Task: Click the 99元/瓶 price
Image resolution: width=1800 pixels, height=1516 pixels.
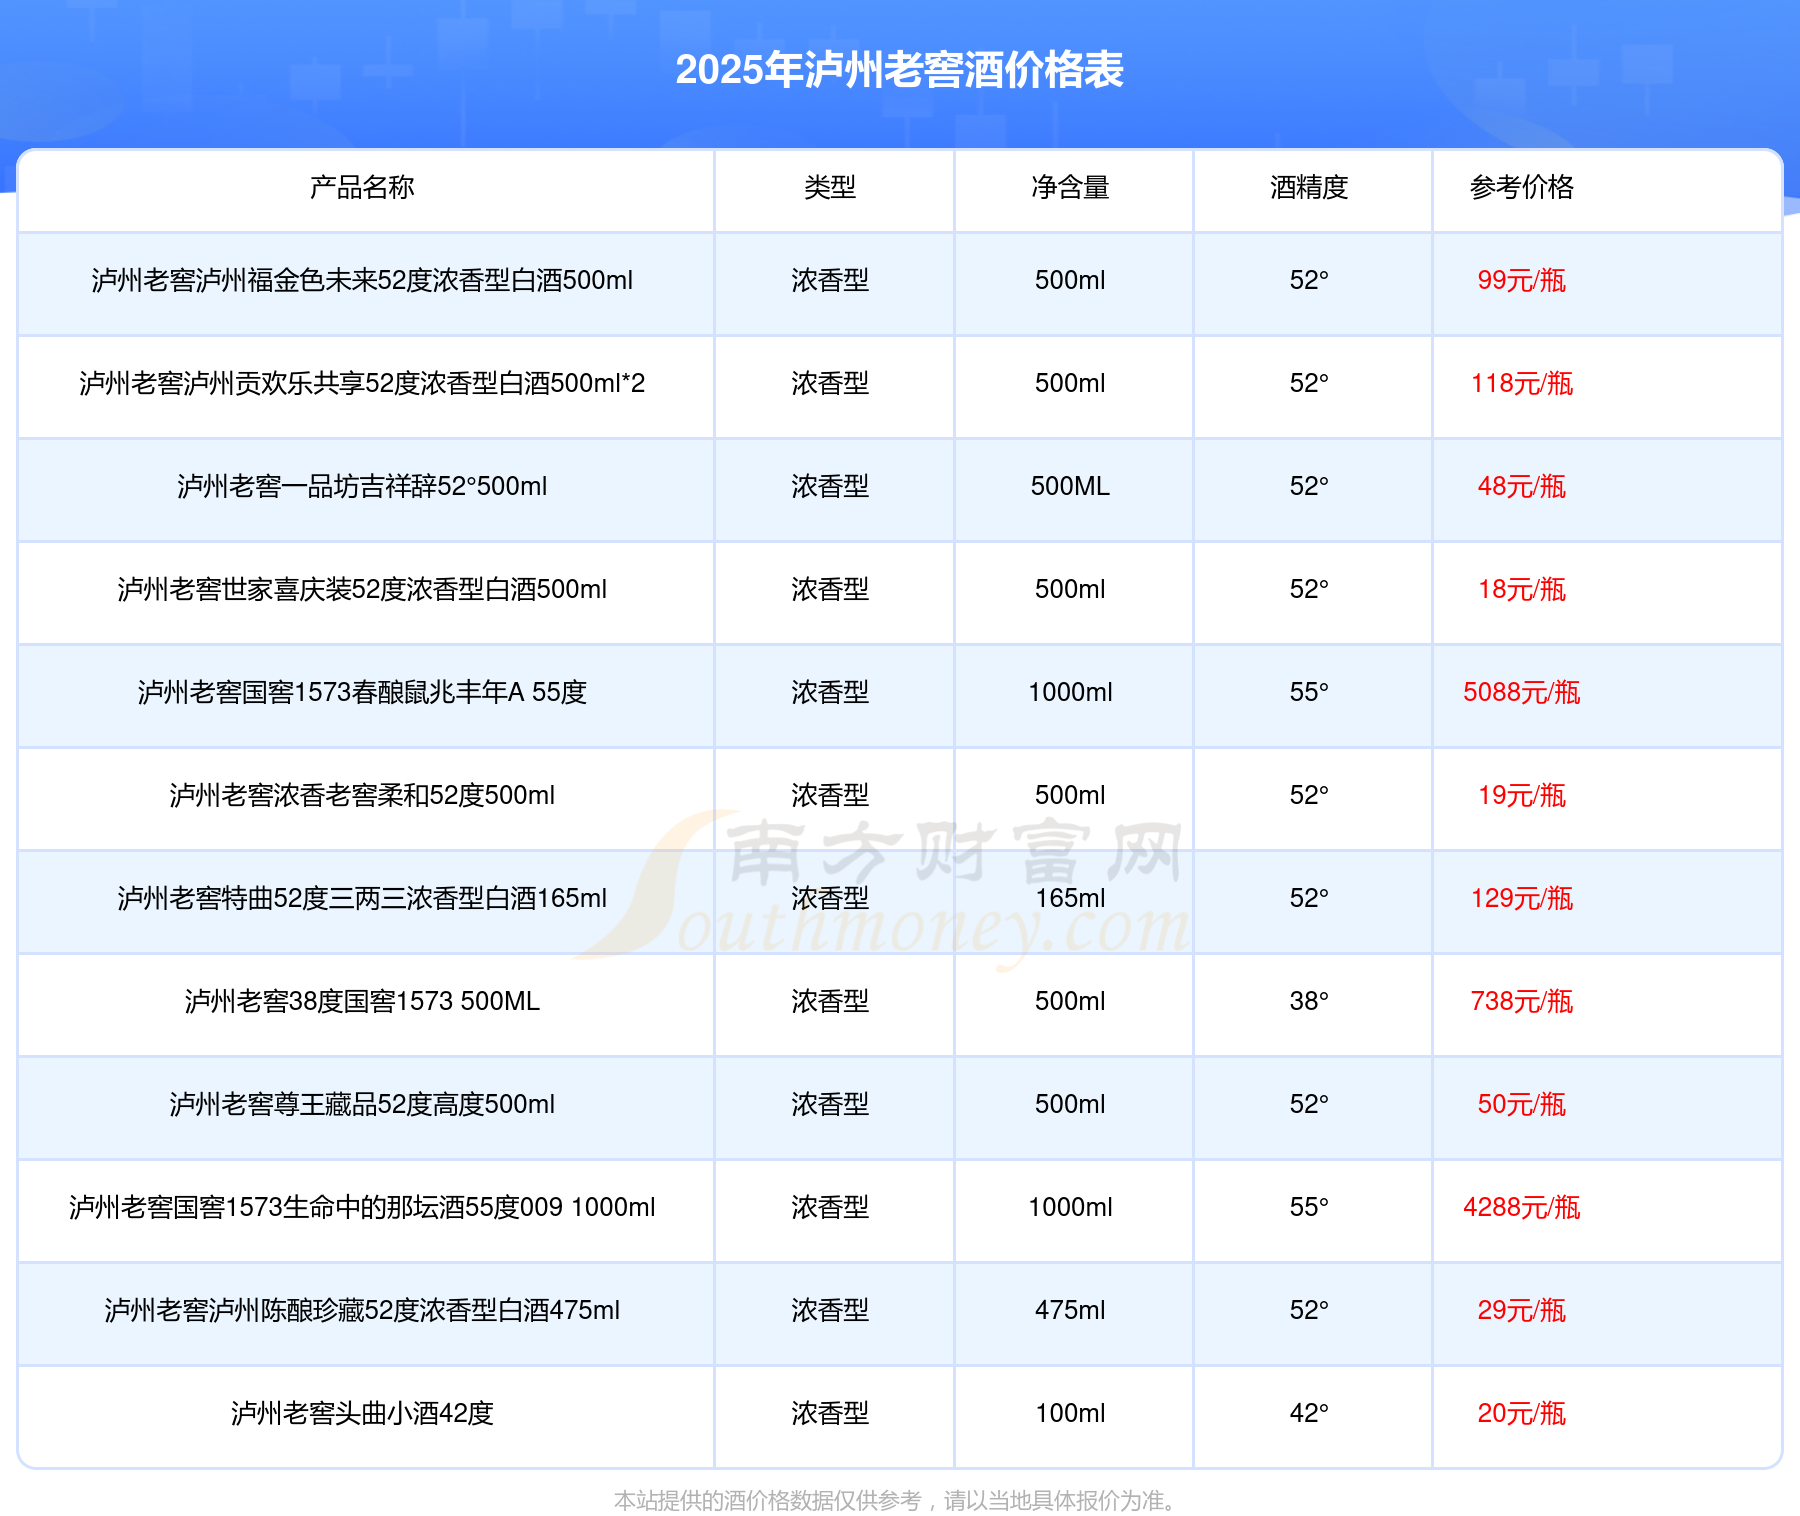Action: tap(1522, 280)
